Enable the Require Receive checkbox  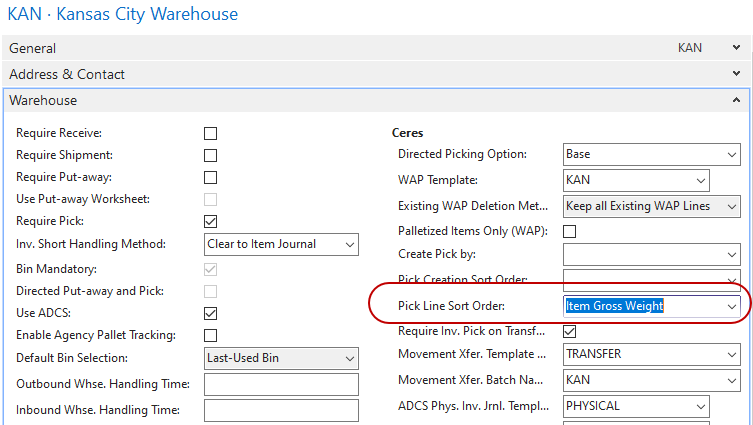coord(211,133)
